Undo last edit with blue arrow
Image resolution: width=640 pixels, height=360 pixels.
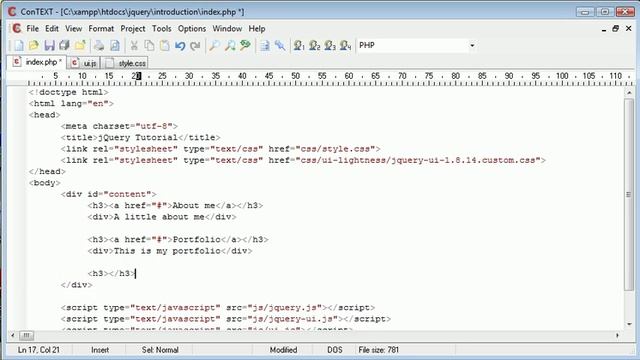click(x=180, y=45)
